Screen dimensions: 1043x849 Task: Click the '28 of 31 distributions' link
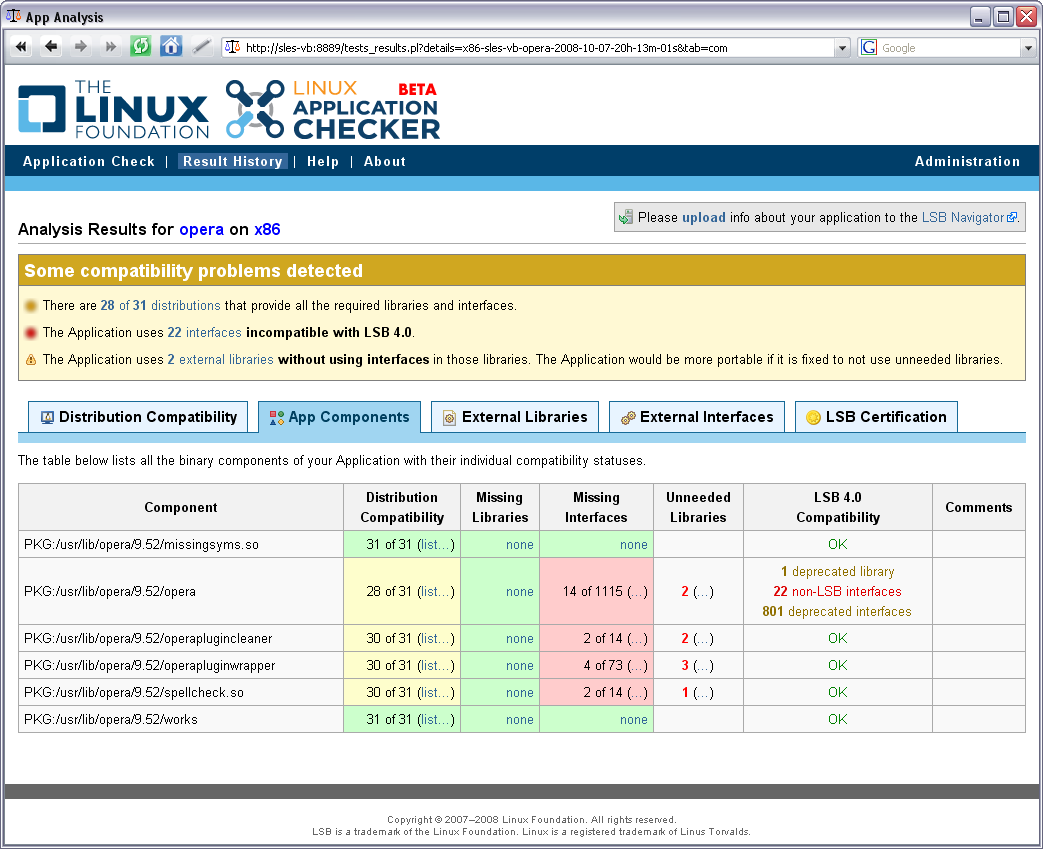(x=160, y=305)
